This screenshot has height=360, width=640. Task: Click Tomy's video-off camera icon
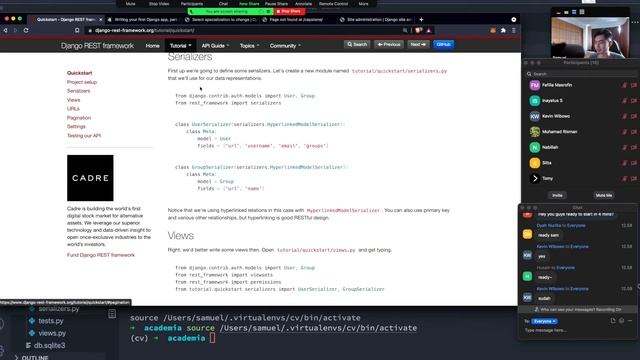[633, 178]
